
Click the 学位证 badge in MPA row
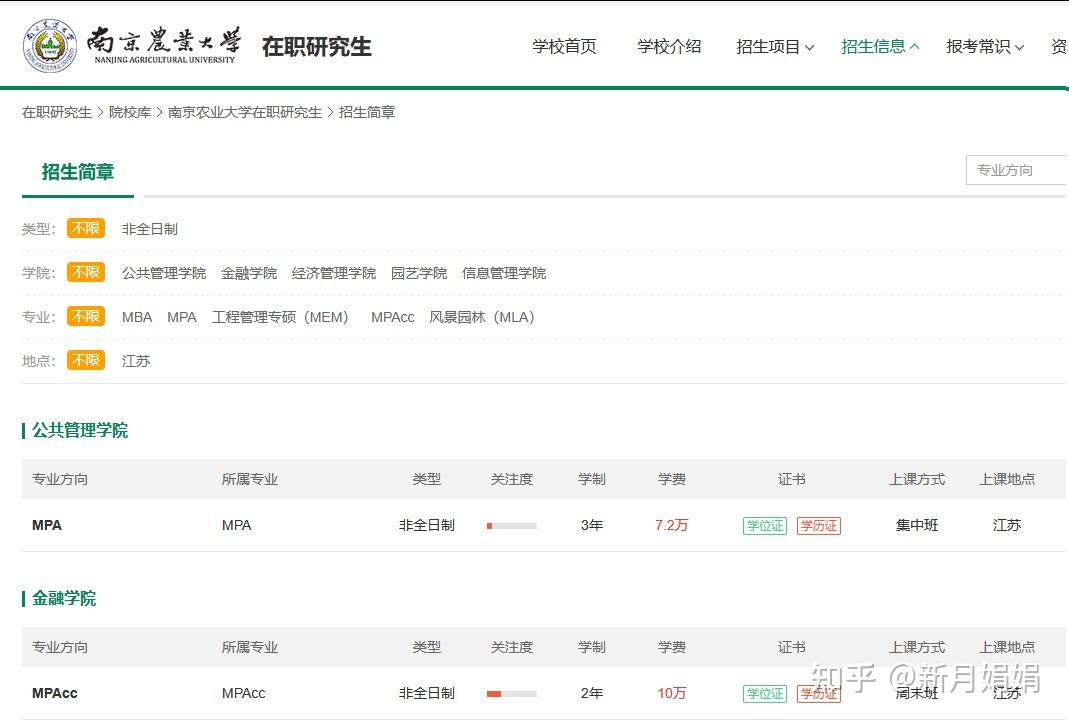765,526
